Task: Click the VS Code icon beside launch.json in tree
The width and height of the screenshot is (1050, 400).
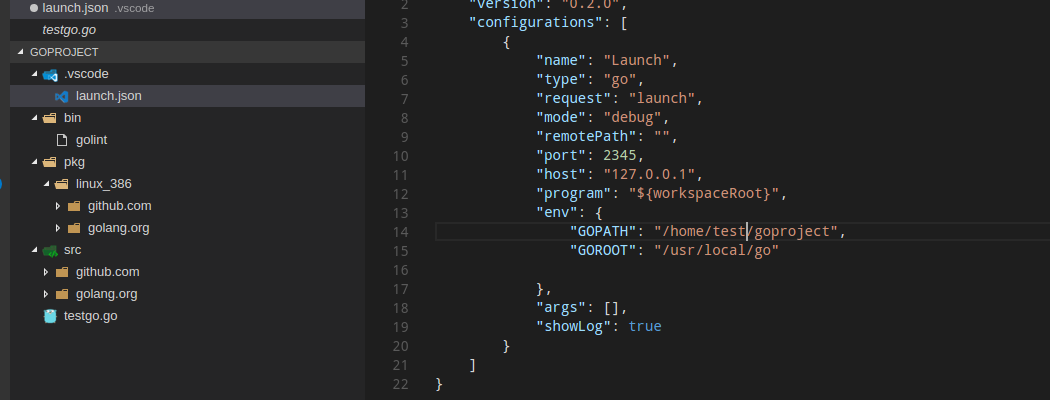Action: pyautogui.click(x=62, y=96)
